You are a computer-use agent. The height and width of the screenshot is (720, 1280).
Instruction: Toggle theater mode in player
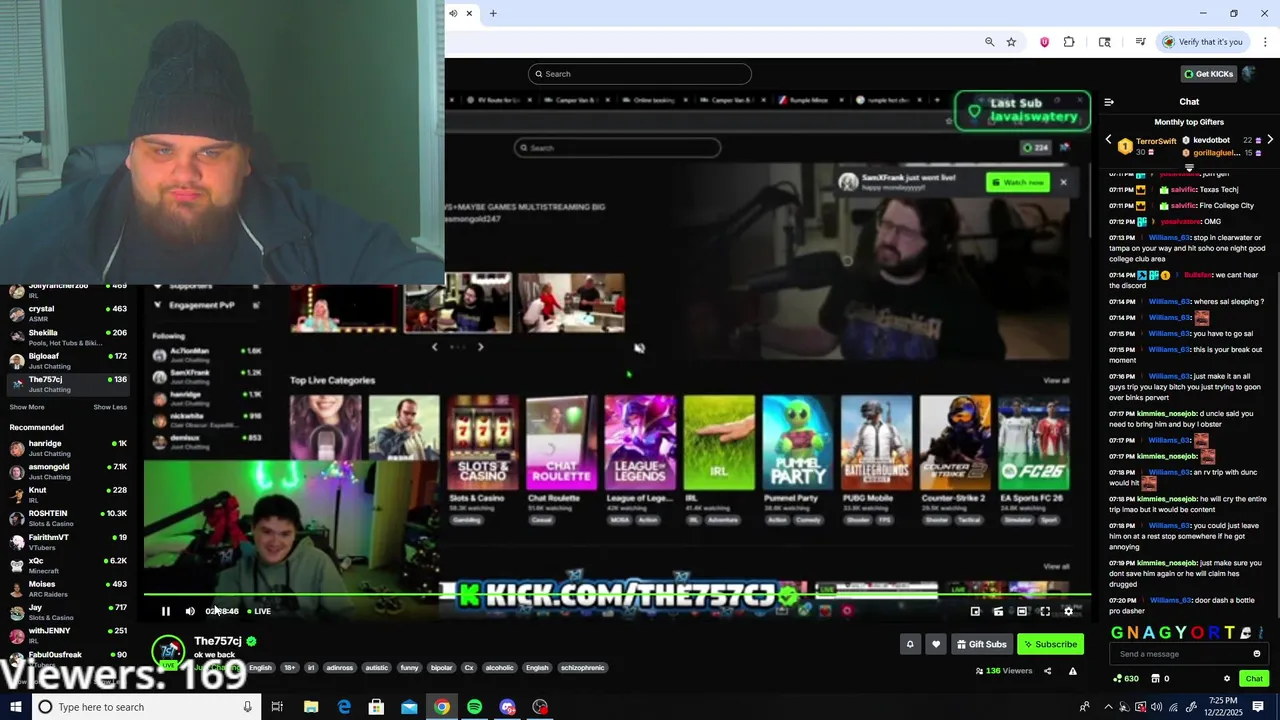click(x=1022, y=611)
